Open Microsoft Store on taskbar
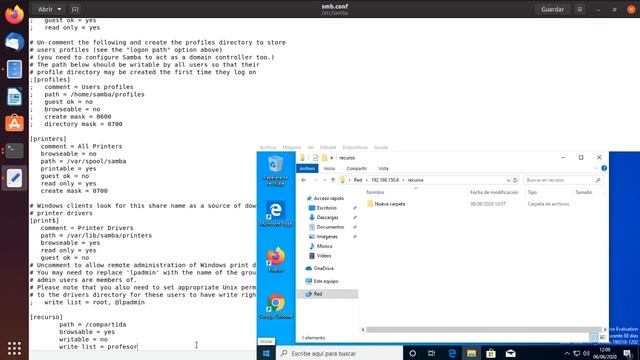The image size is (640, 360). 491,353
